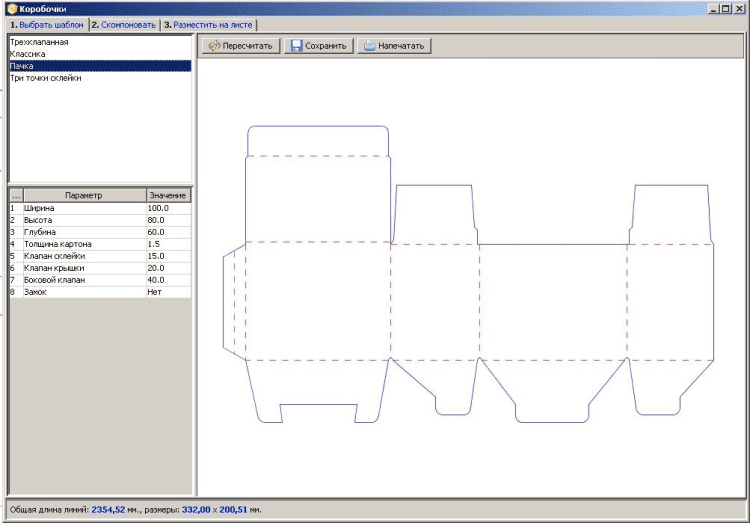Select the Боковой клапан parameter cell

coord(84,280)
